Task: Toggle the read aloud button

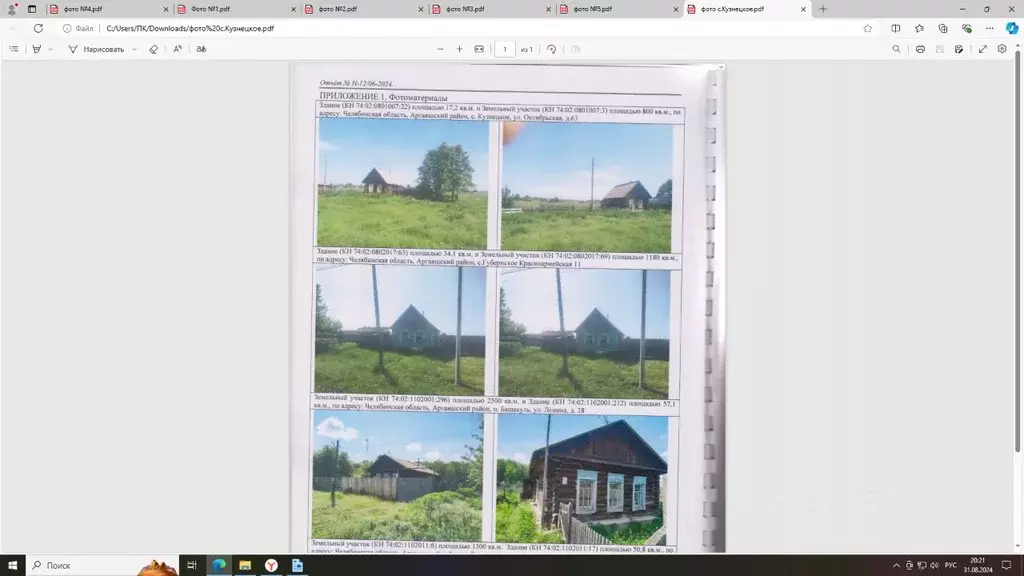Action: [x=178, y=49]
